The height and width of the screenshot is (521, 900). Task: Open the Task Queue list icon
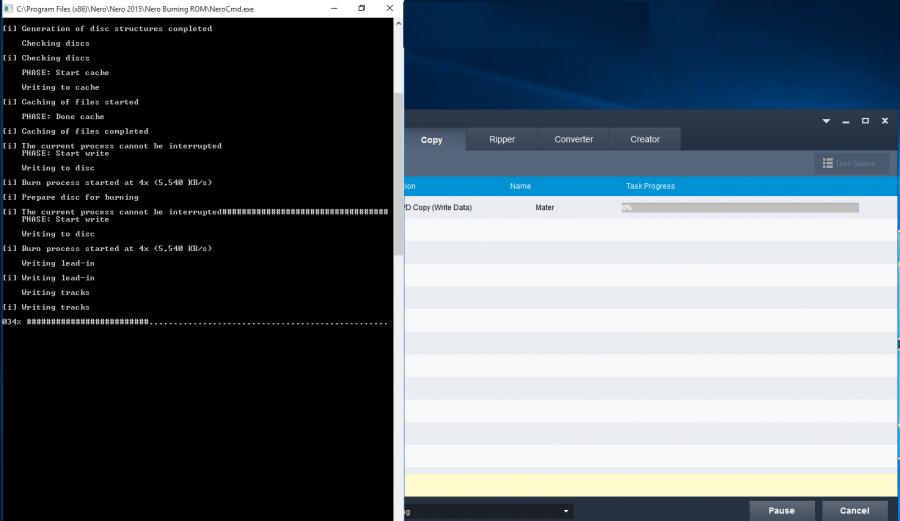[828, 163]
